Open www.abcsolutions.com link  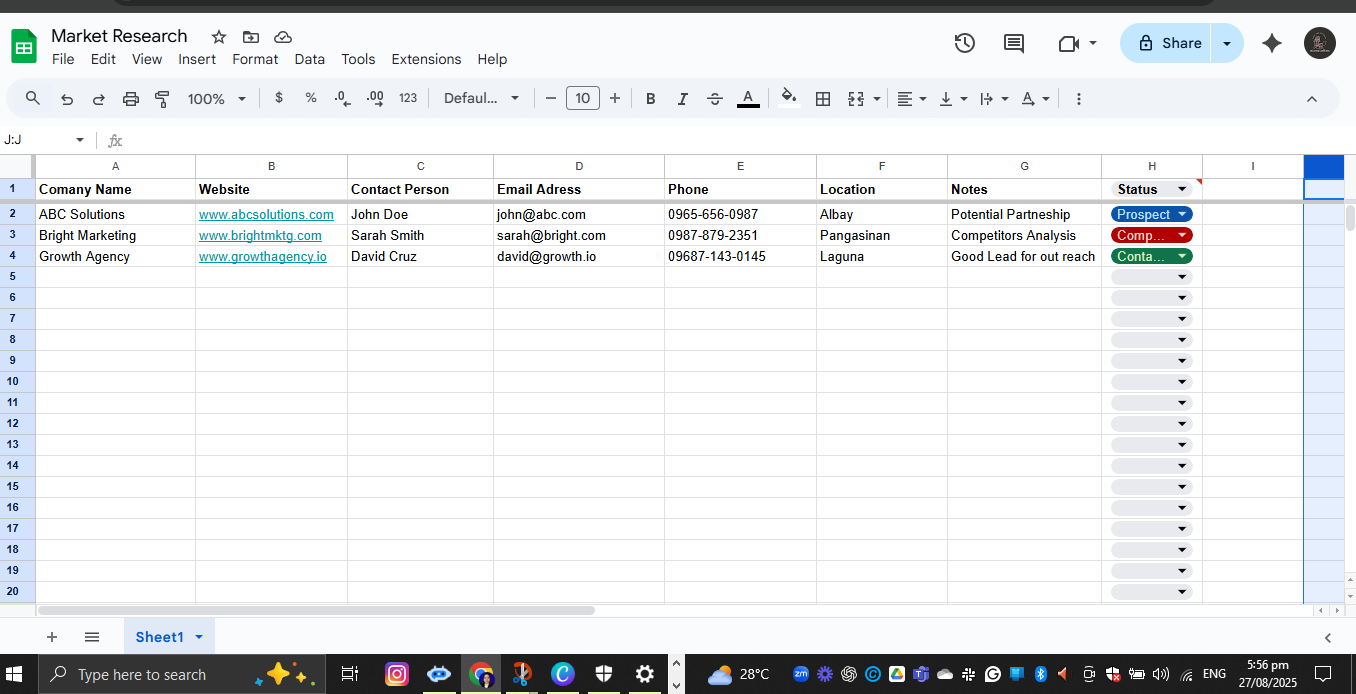click(266, 214)
